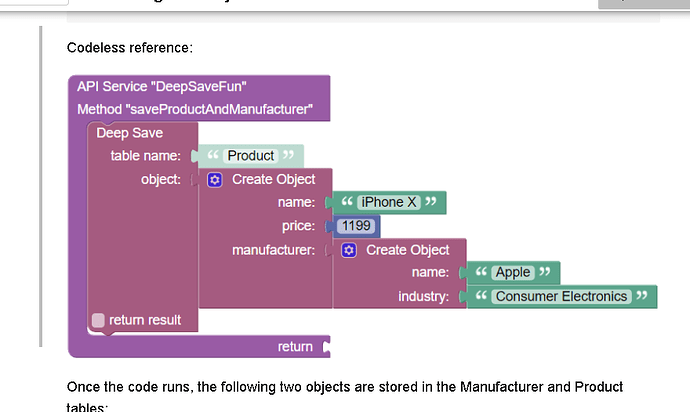690x412 pixels.
Task: Click the "industry:" field label
Action: click(x=424, y=296)
